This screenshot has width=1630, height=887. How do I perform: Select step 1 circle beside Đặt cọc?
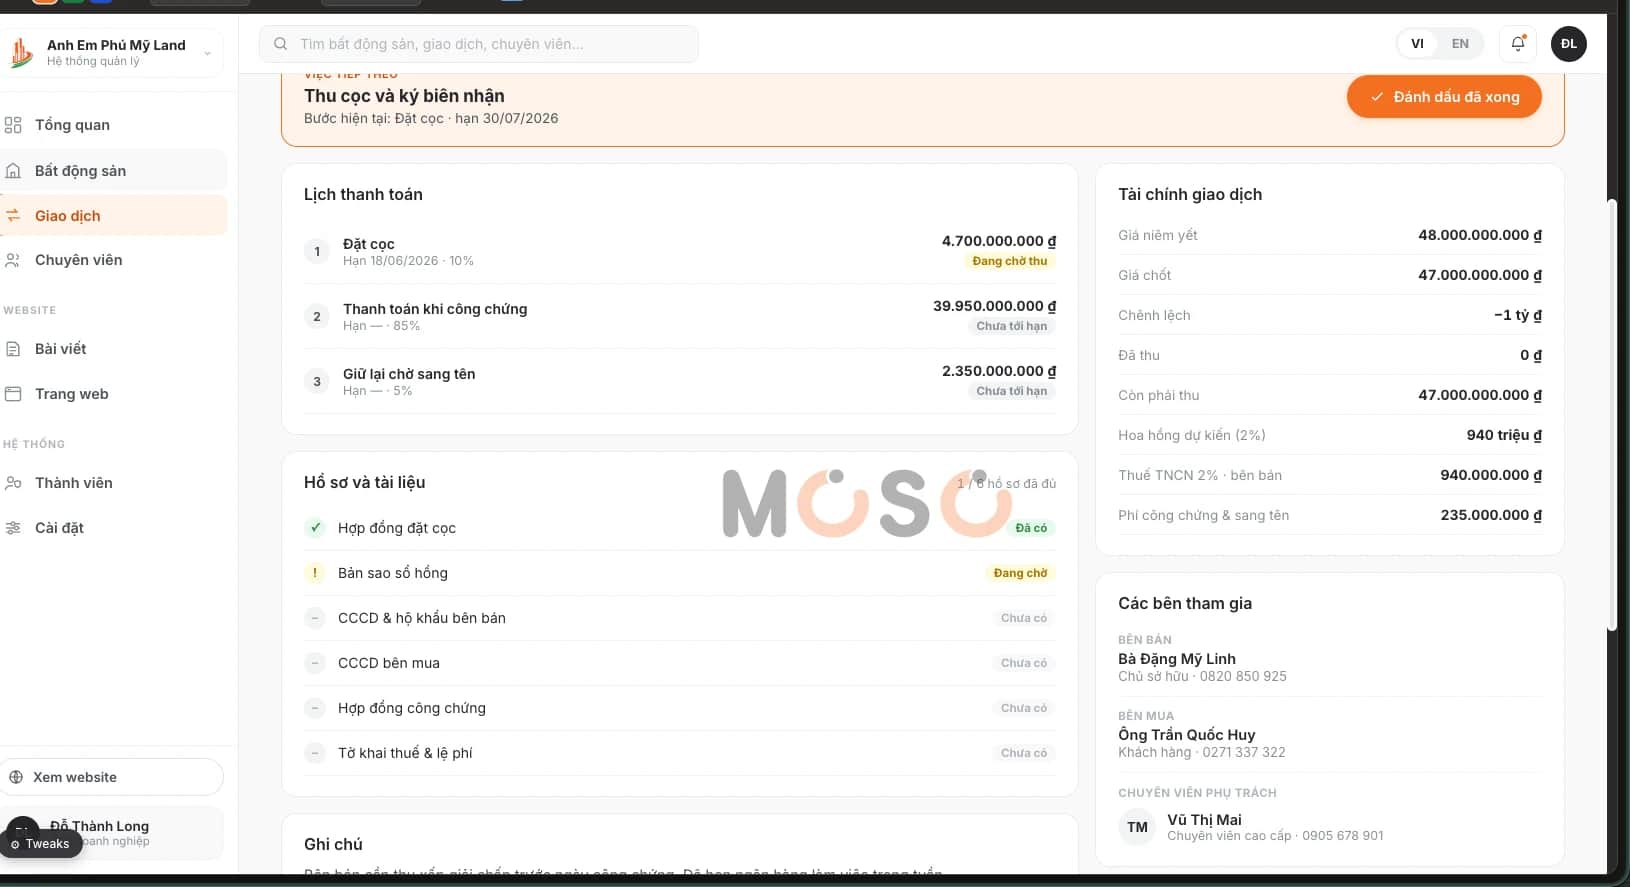(317, 251)
